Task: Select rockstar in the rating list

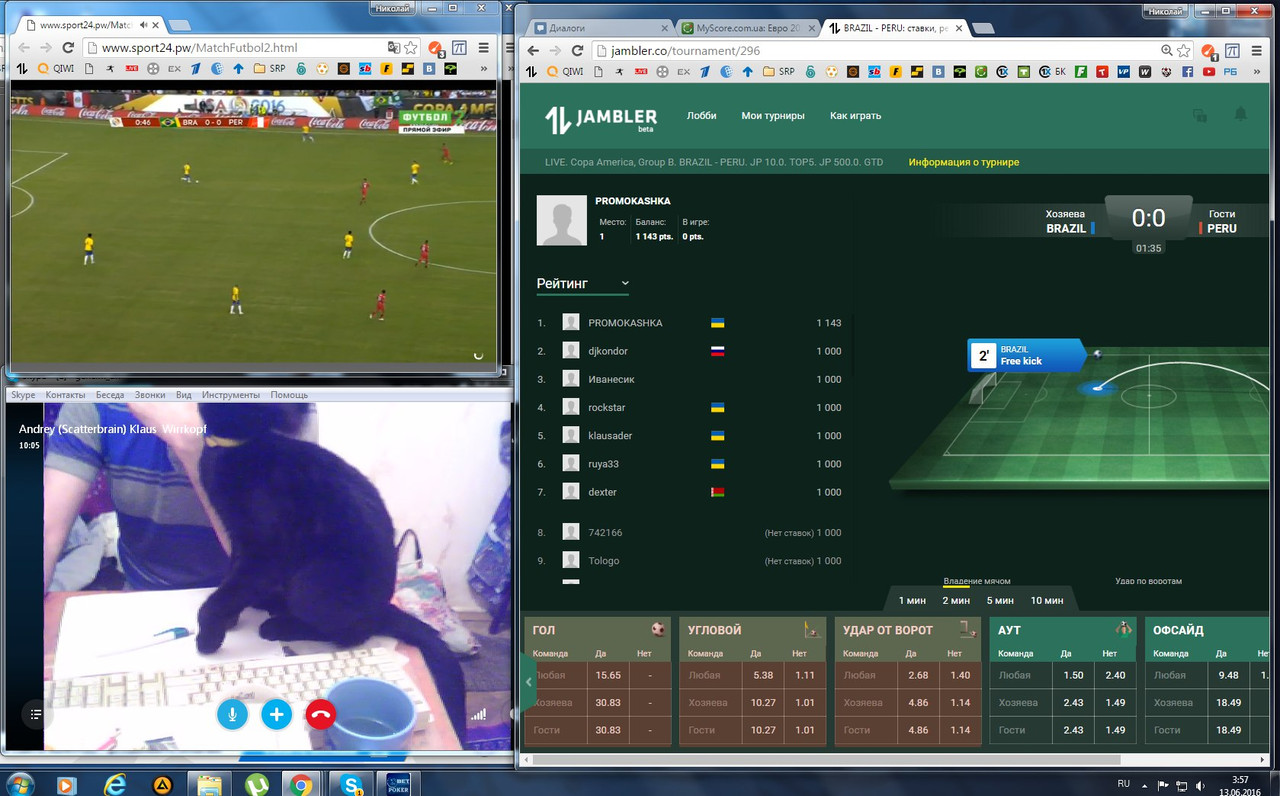Action: tap(689, 407)
